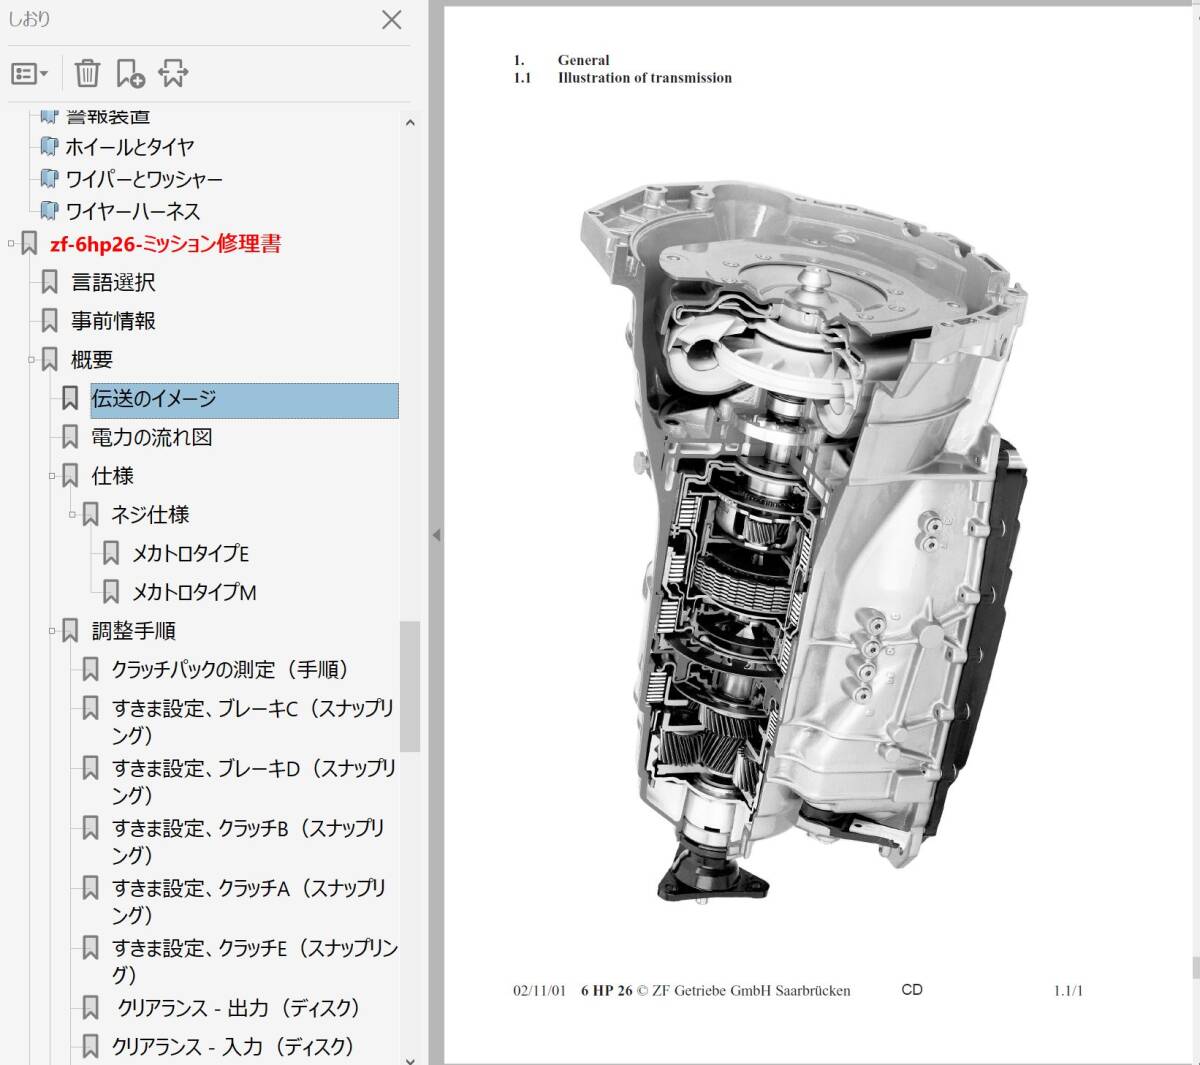Click bookmark icon beside ホイールとタイヤ
This screenshot has height=1065, width=1200.
pos(49,147)
